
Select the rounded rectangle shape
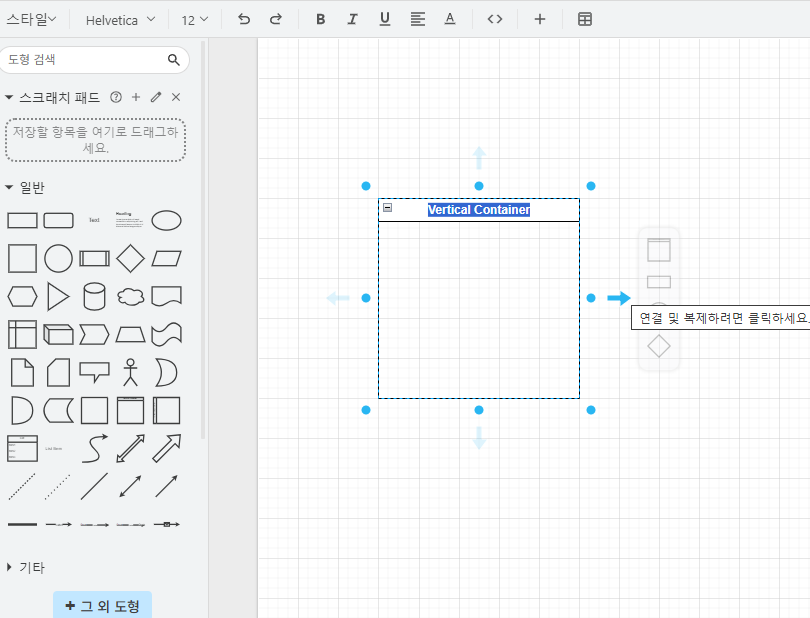pos(58,221)
